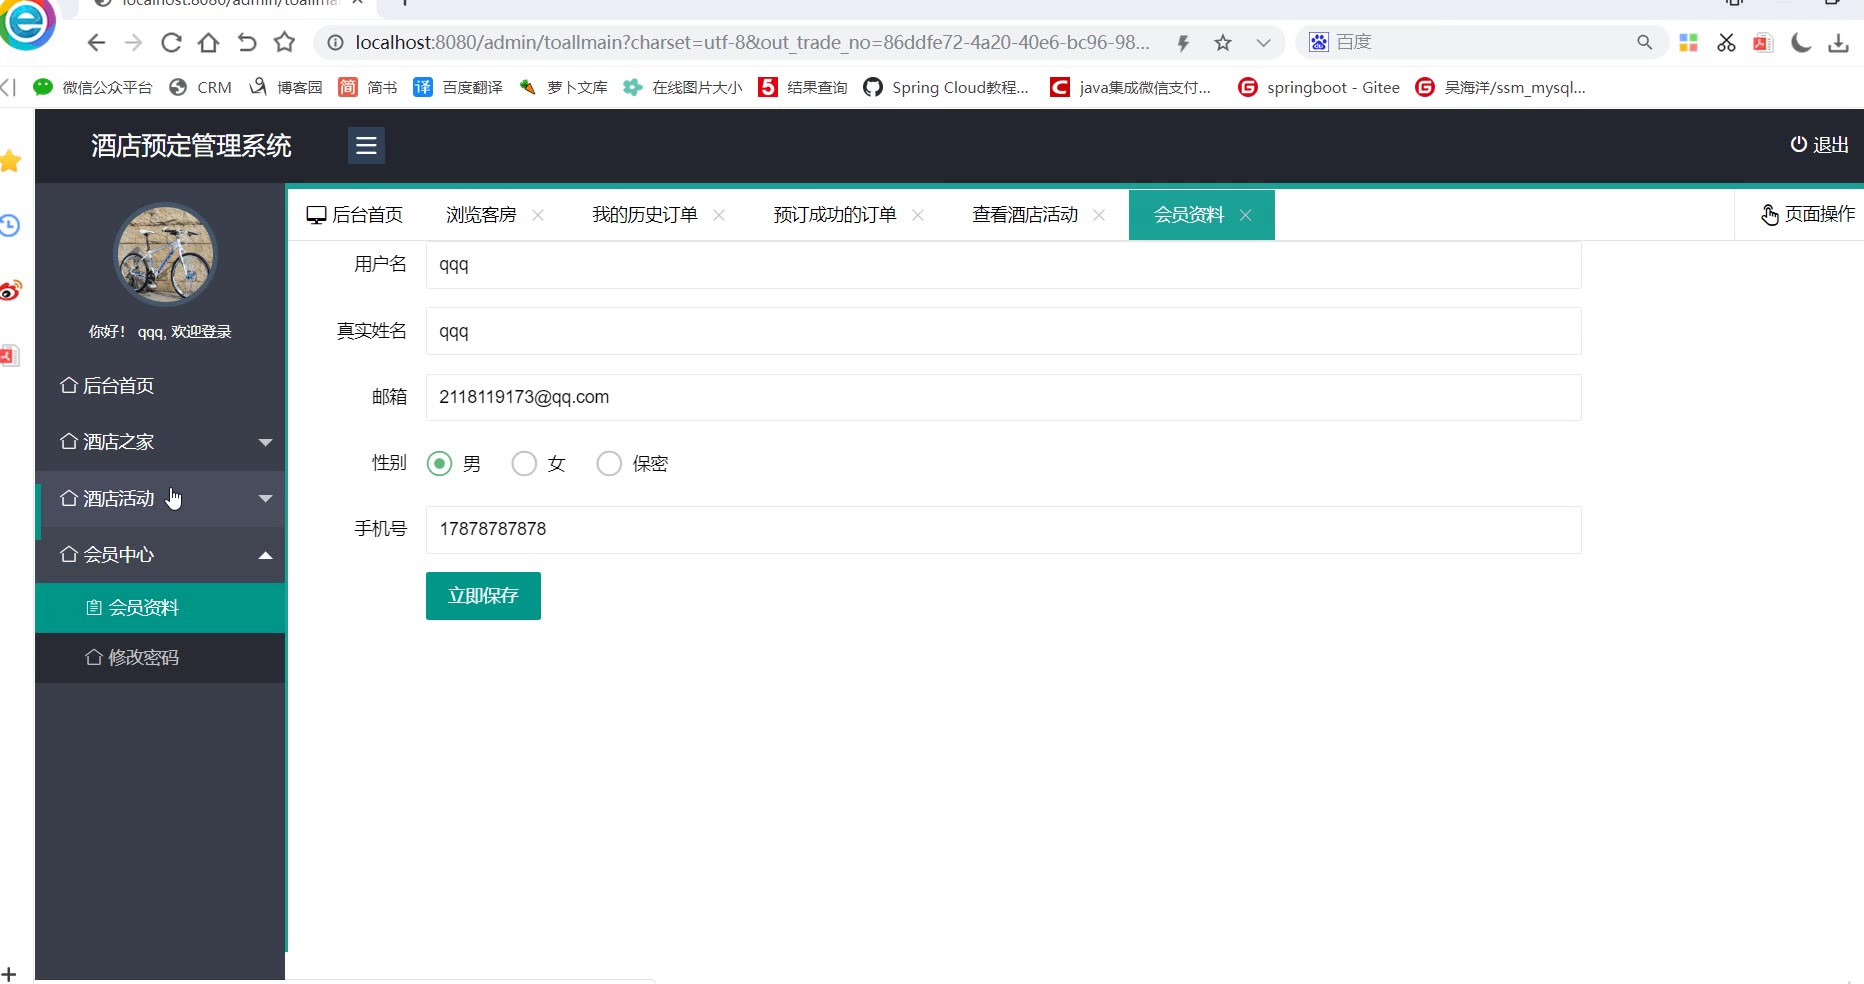Viewport: 1864px width, 984px height.
Task: Open the colorful extensions grid icon
Action: pos(1688,43)
